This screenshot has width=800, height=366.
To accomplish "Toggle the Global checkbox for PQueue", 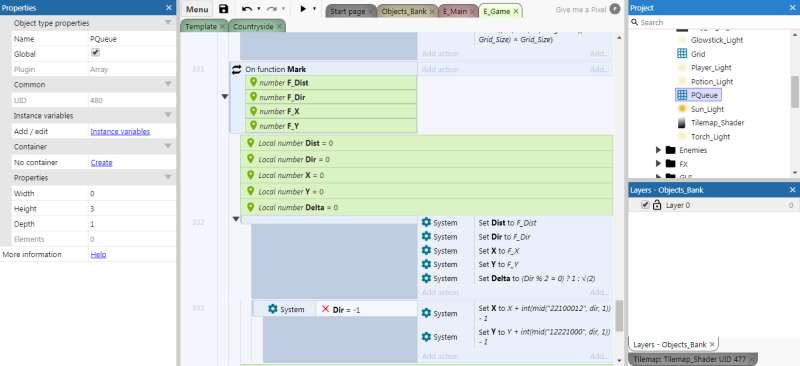I will (95, 53).
